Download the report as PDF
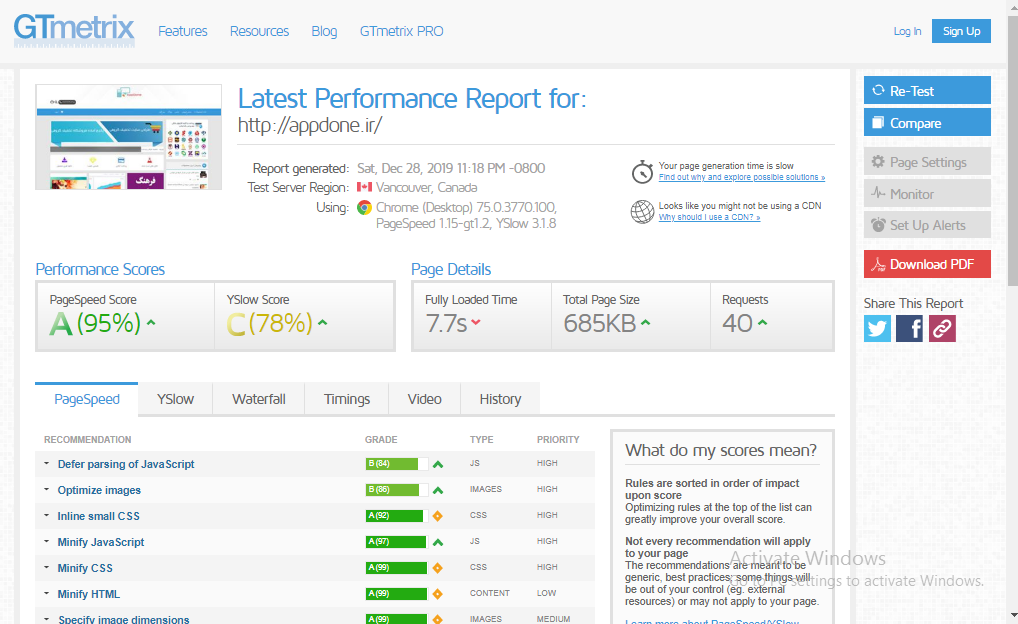1018x624 pixels. tap(927, 264)
